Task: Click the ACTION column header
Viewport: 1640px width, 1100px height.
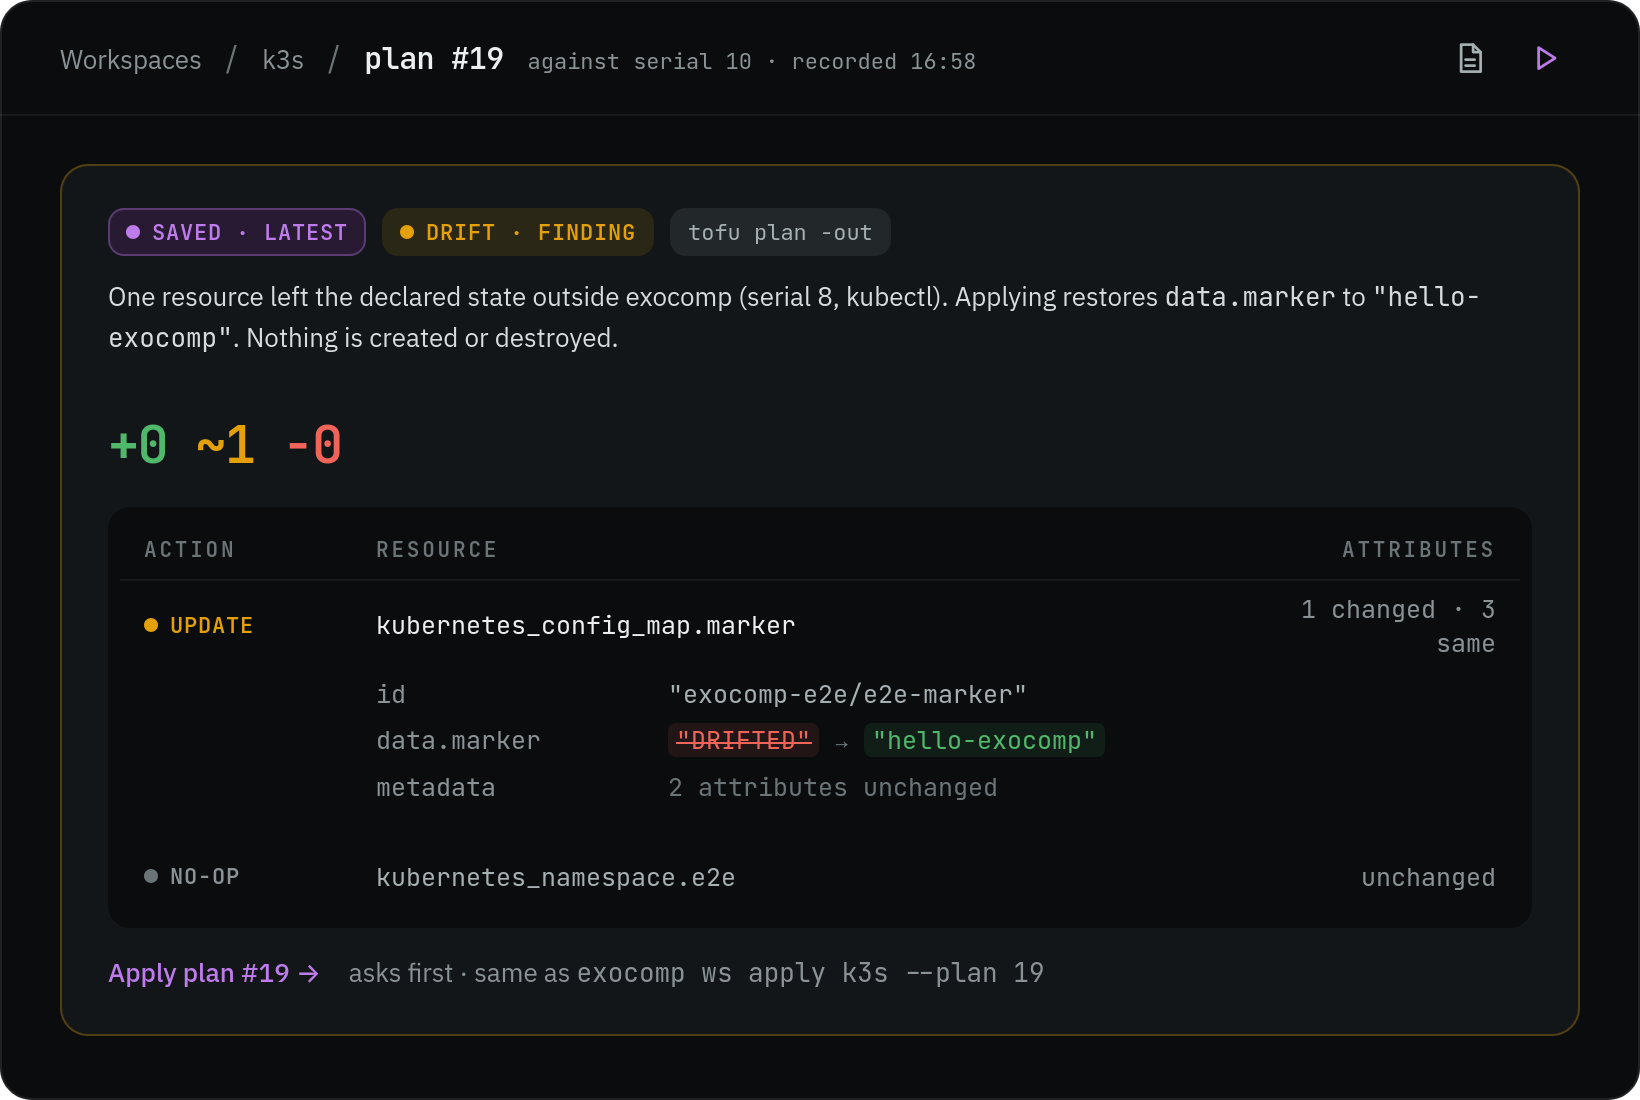Action: click(x=190, y=549)
